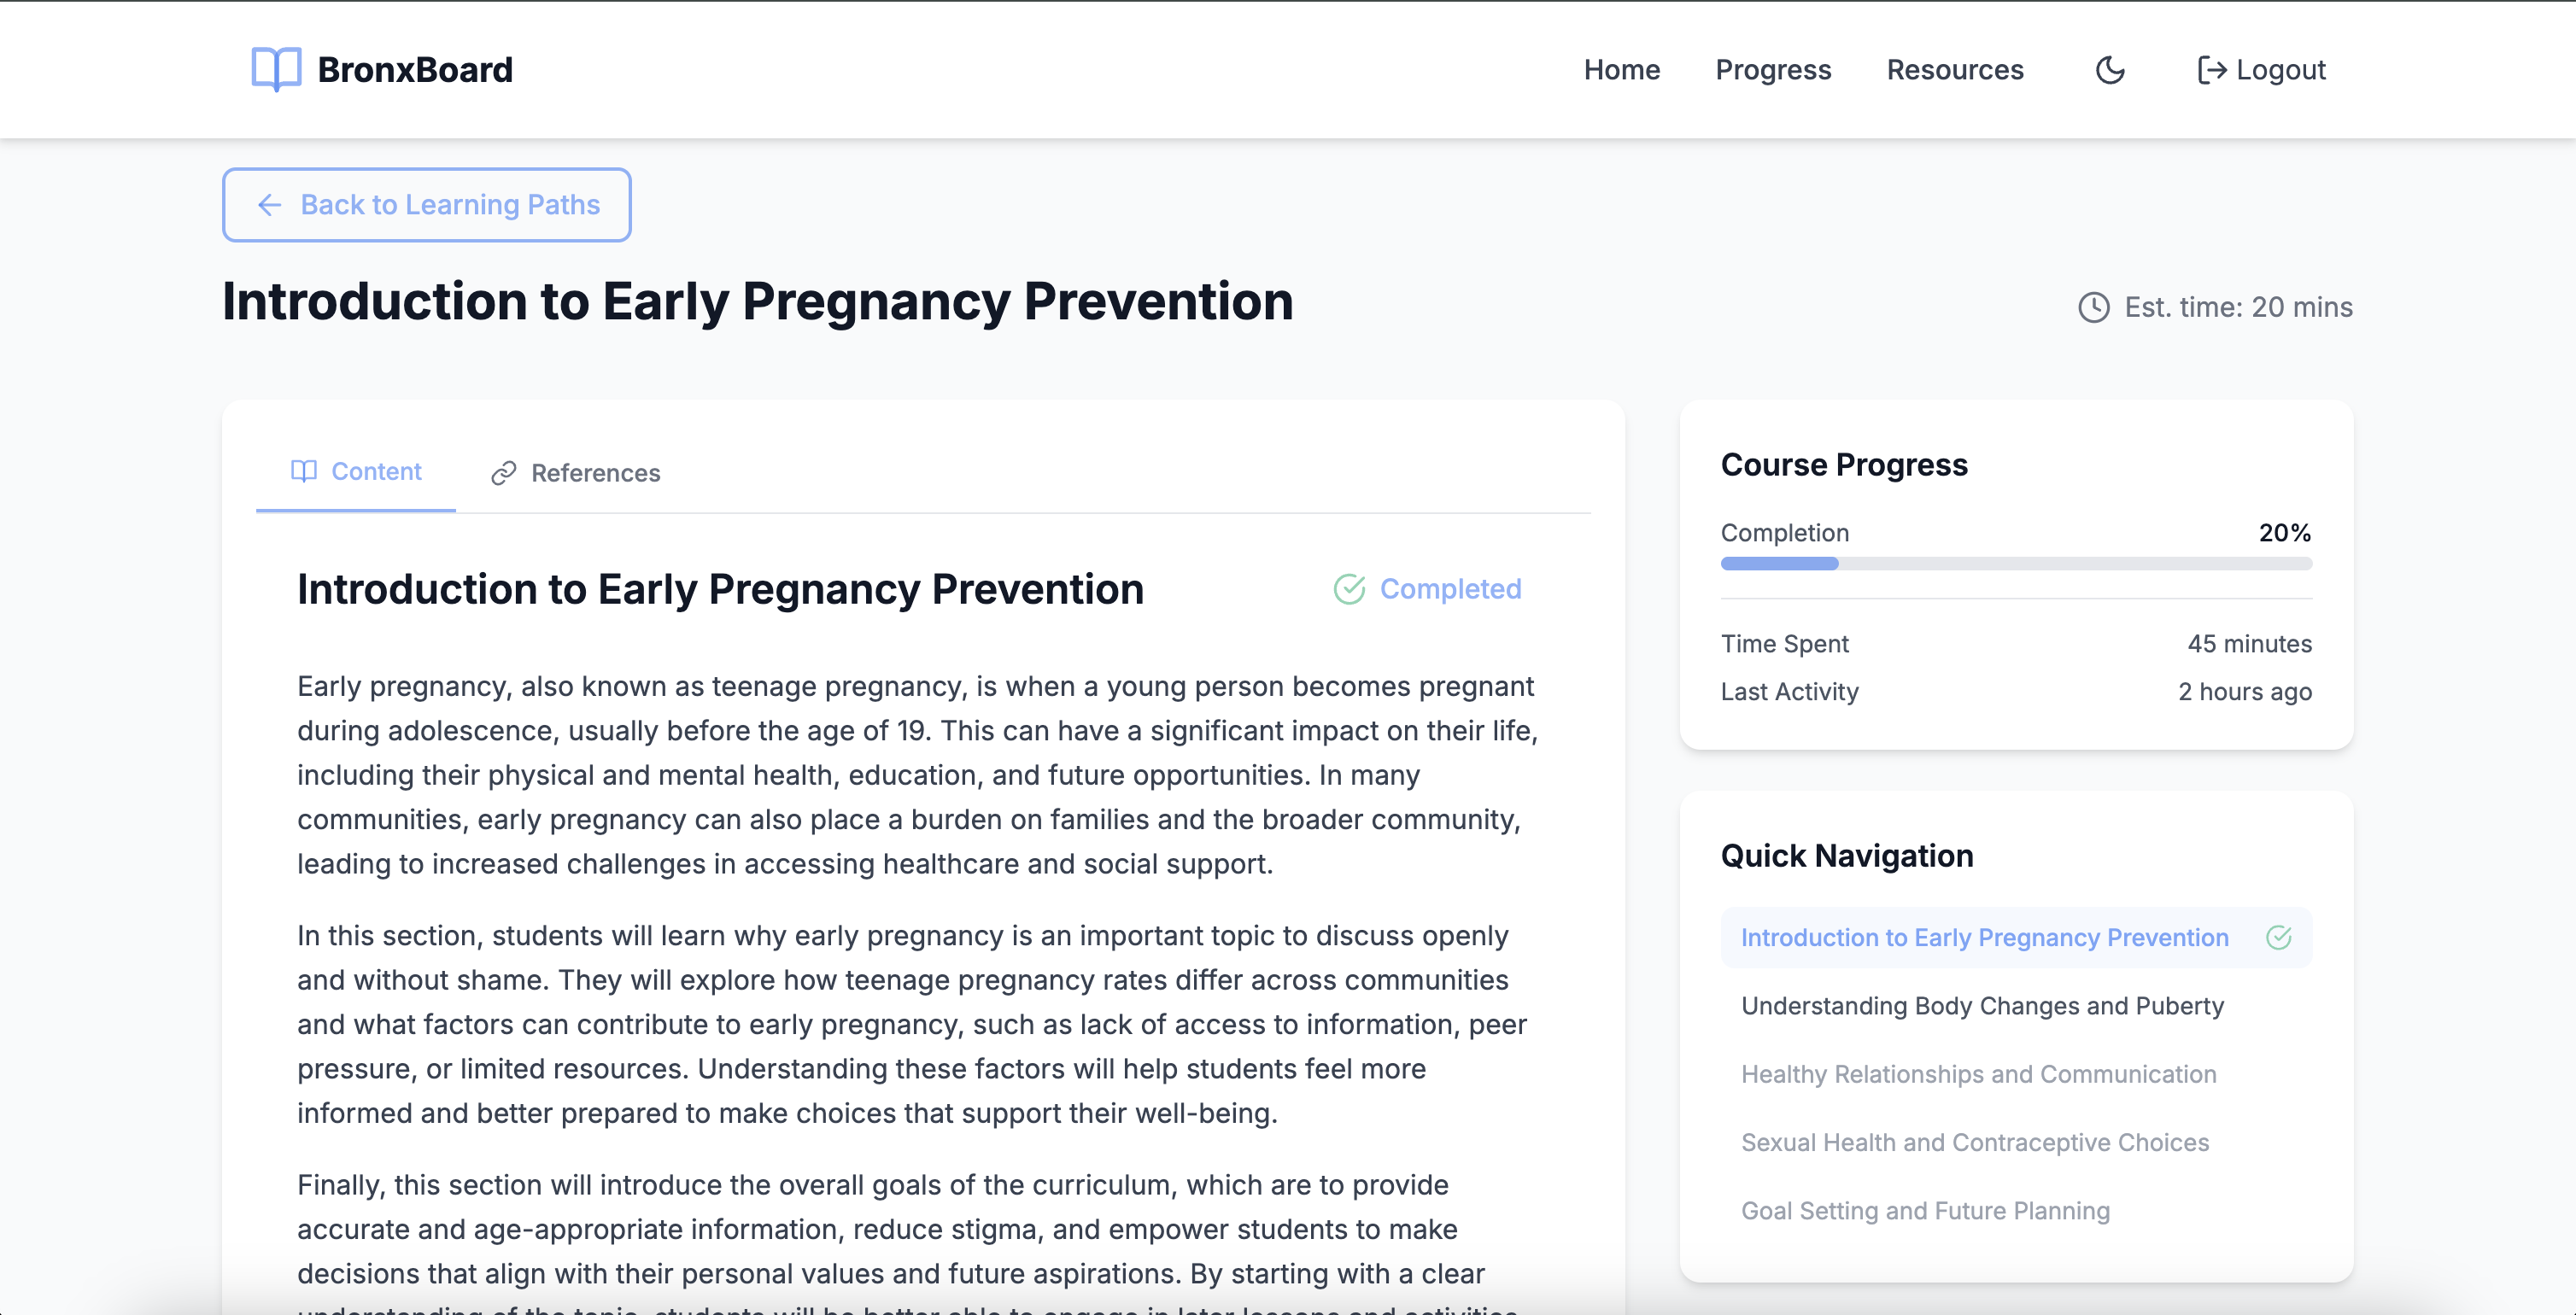This screenshot has height=1315, width=2576.
Task: Click the link icon on the References tab
Action: click(x=504, y=473)
